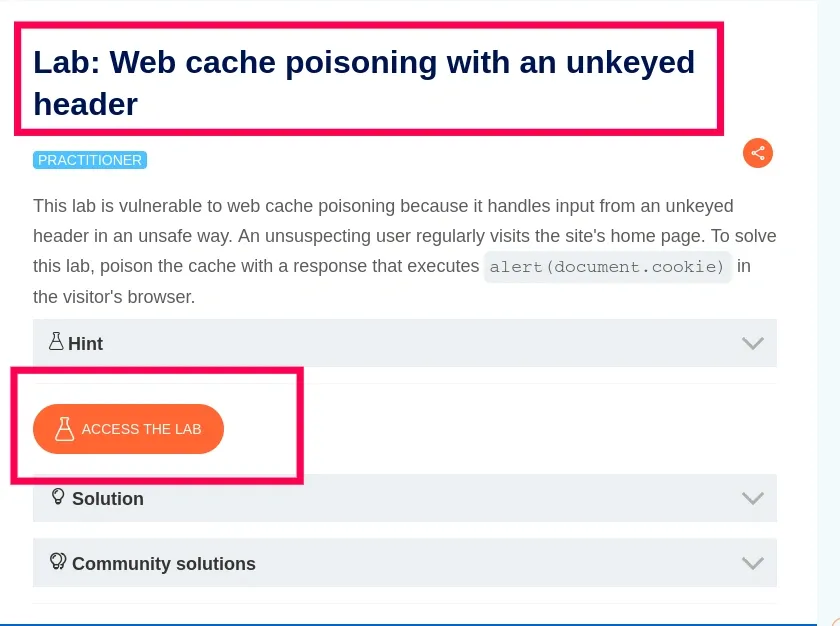This screenshot has height=626, width=840.
Task: Click the flask icon inside the orange lab button
Action: (x=64, y=428)
